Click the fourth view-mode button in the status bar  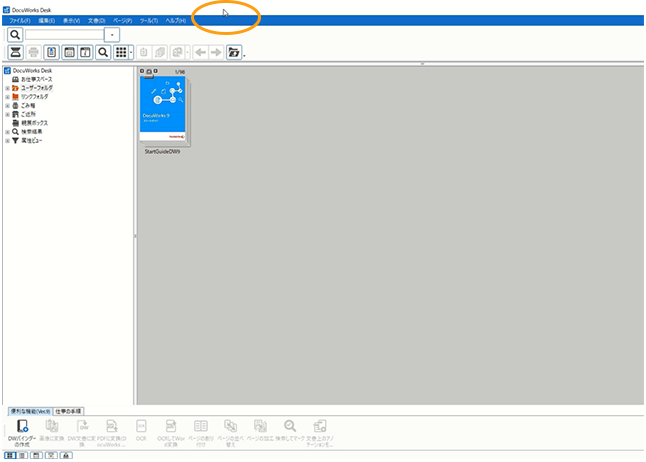tap(51, 455)
